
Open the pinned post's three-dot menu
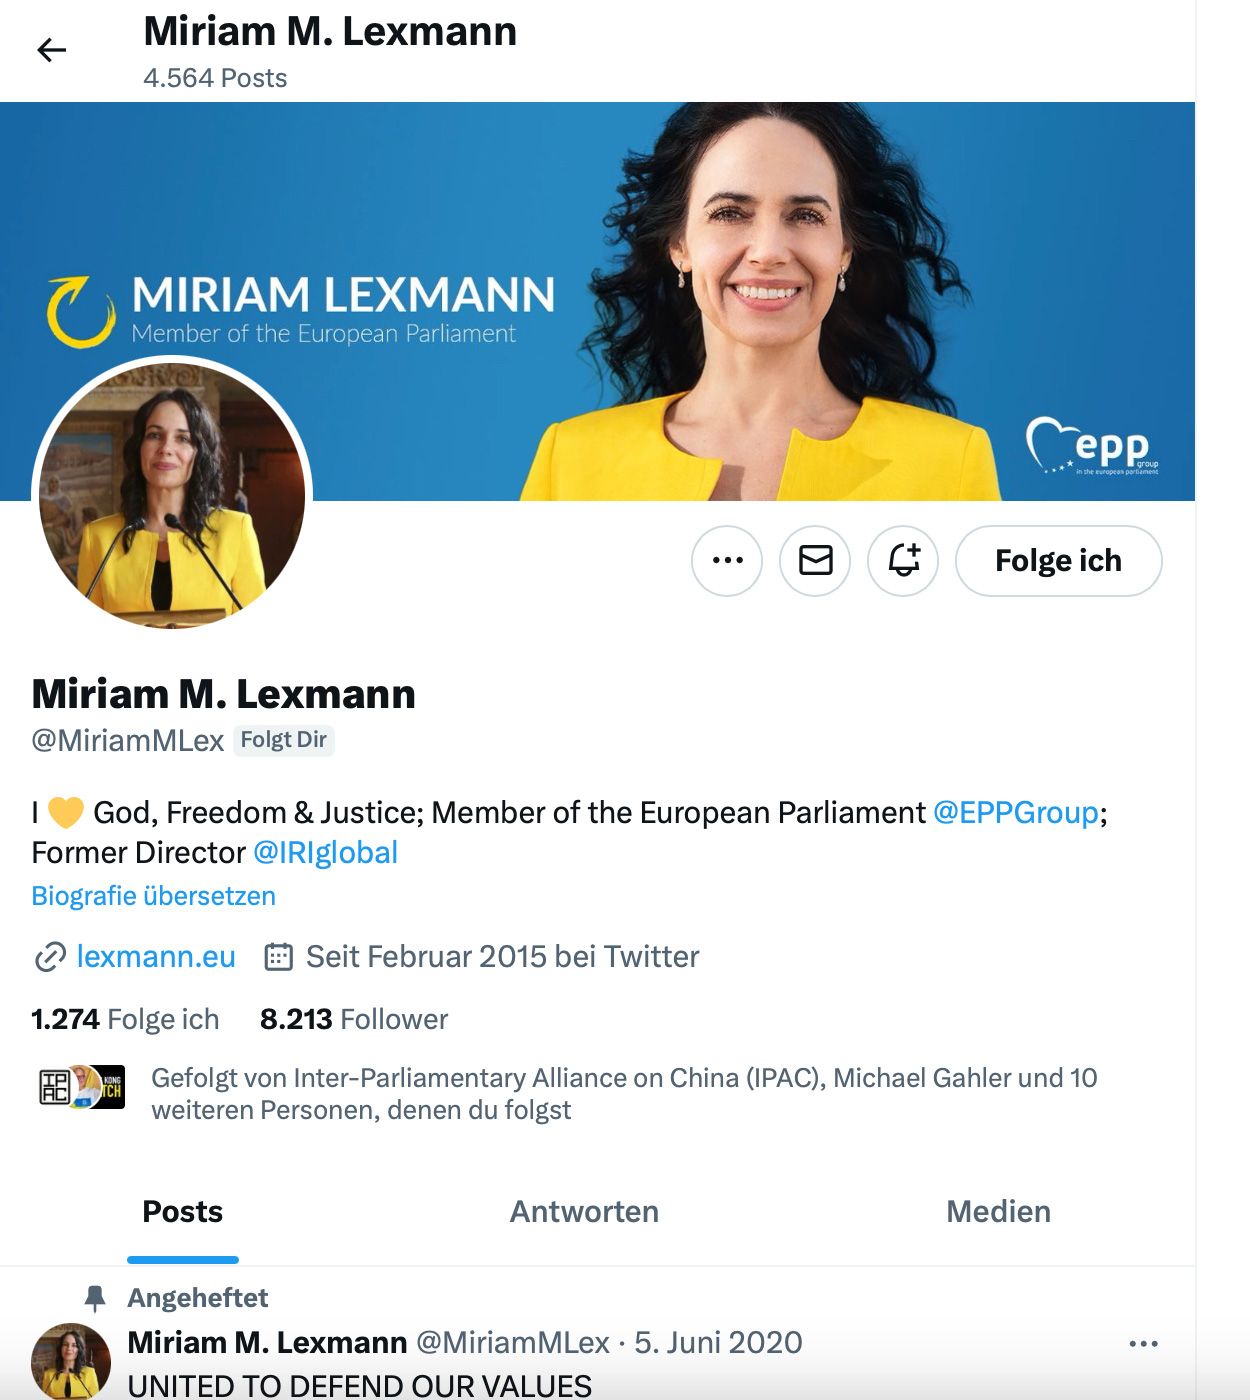1143,1344
